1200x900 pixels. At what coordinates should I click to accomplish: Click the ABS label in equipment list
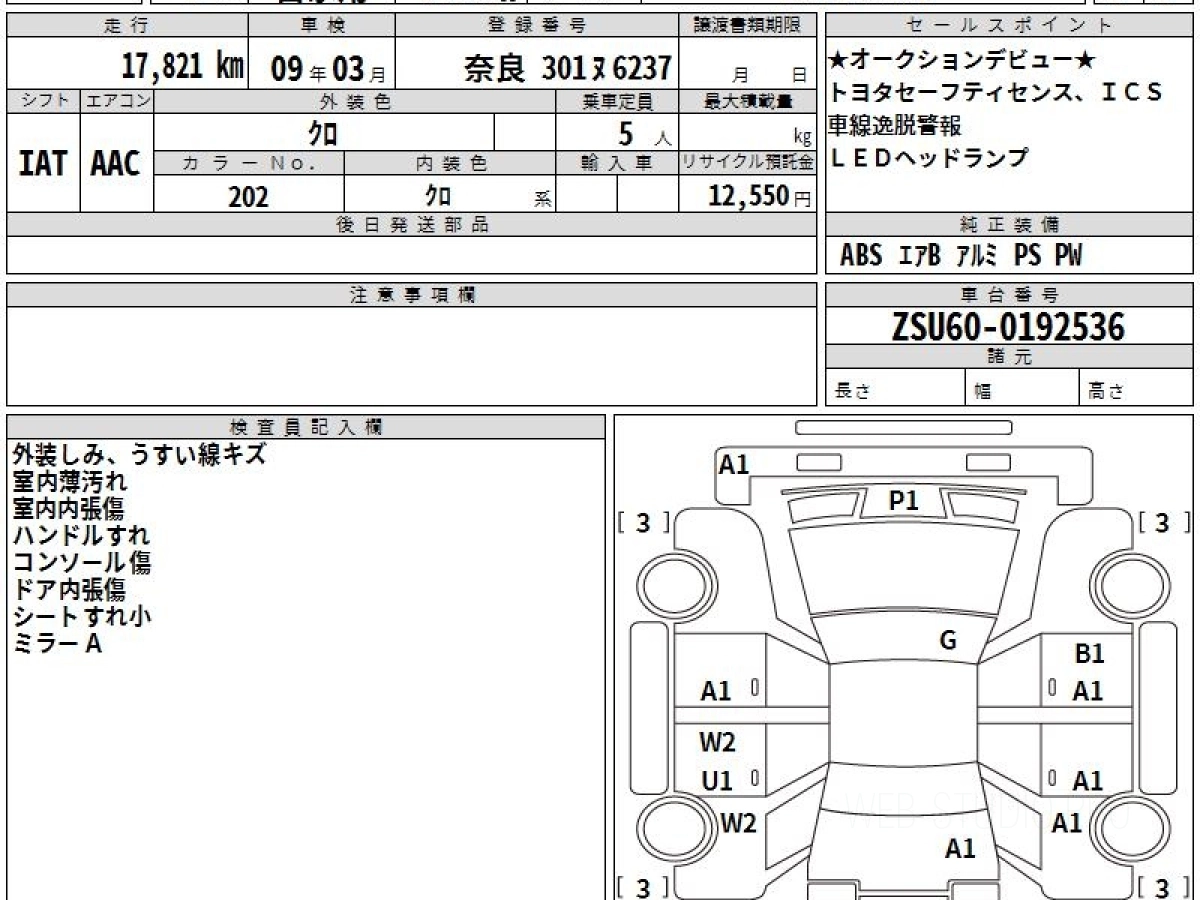pyautogui.click(x=860, y=256)
